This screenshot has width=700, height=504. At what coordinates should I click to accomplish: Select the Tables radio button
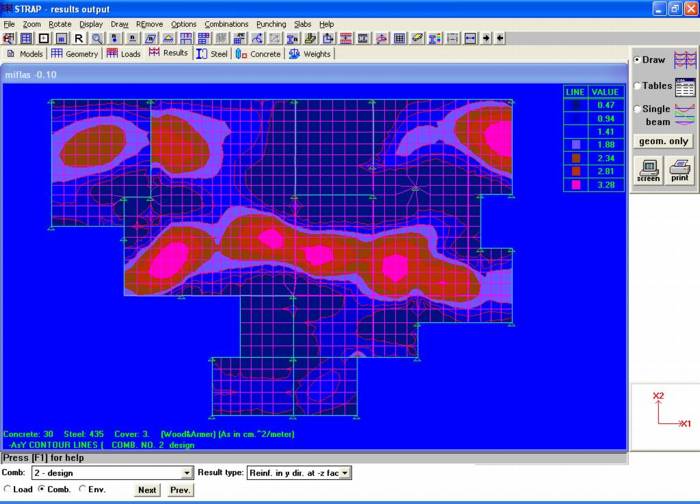(638, 86)
